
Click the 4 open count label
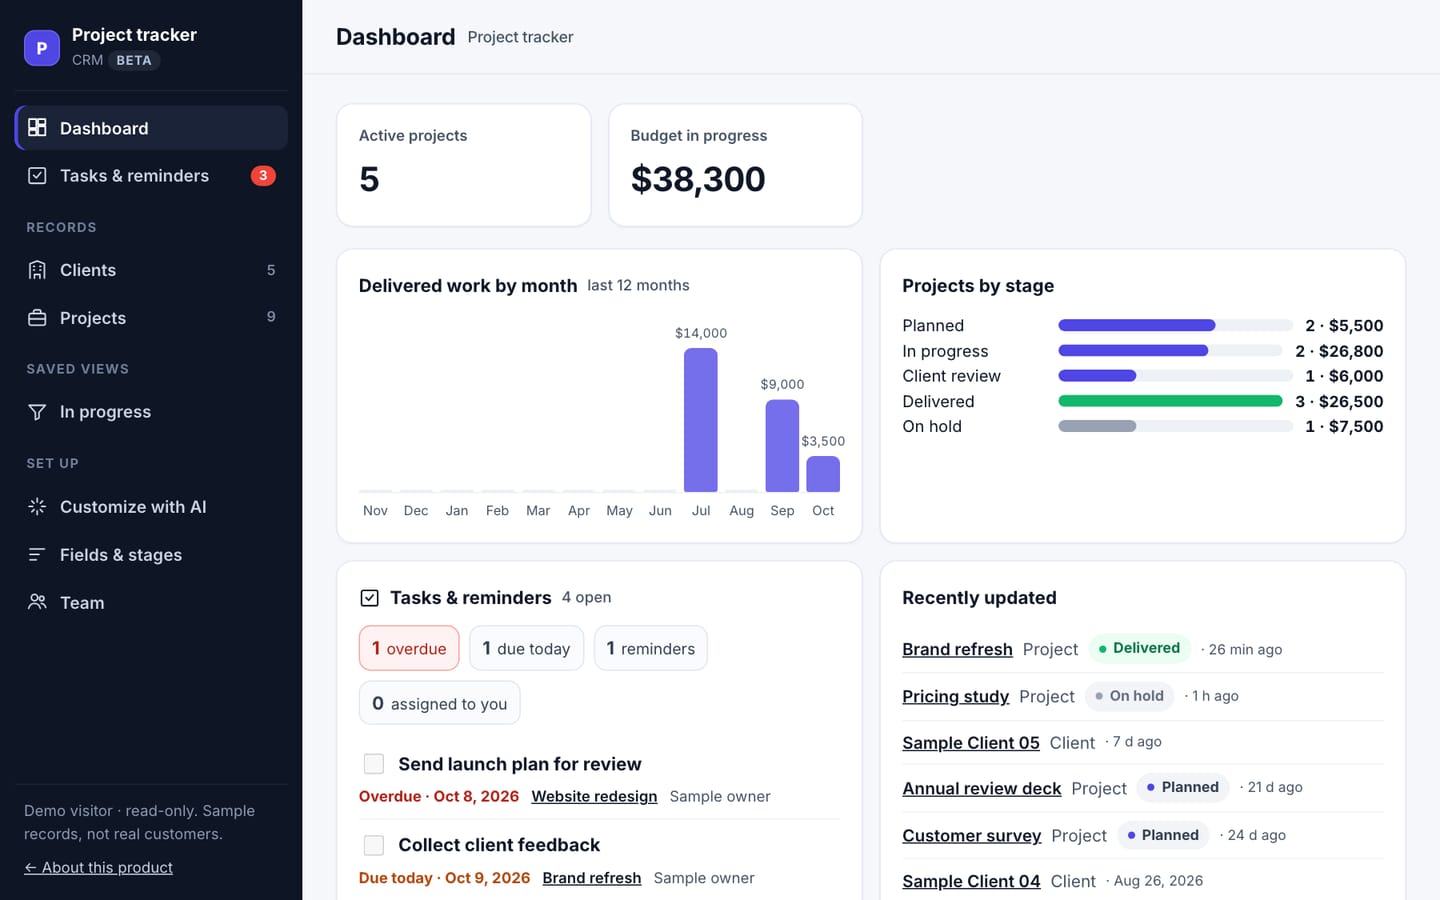click(586, 597)
